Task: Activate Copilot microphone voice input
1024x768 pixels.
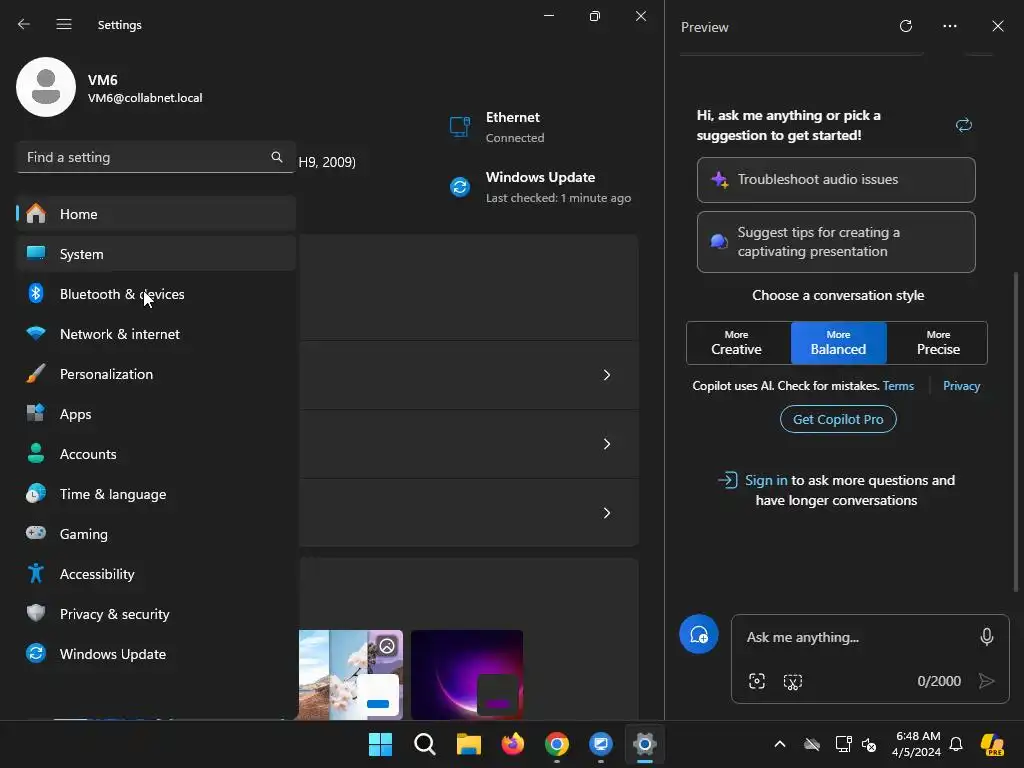Action: click(987, 637)
